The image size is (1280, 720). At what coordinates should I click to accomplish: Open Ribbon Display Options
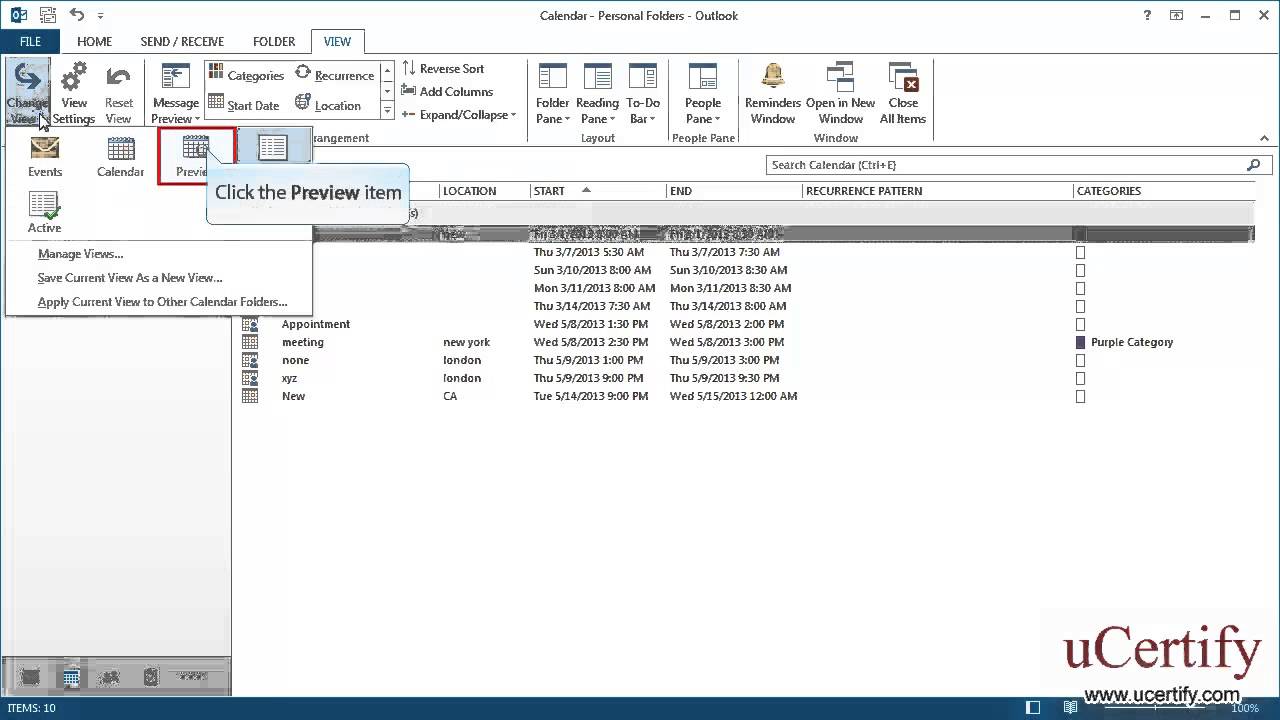[1177, 15]
